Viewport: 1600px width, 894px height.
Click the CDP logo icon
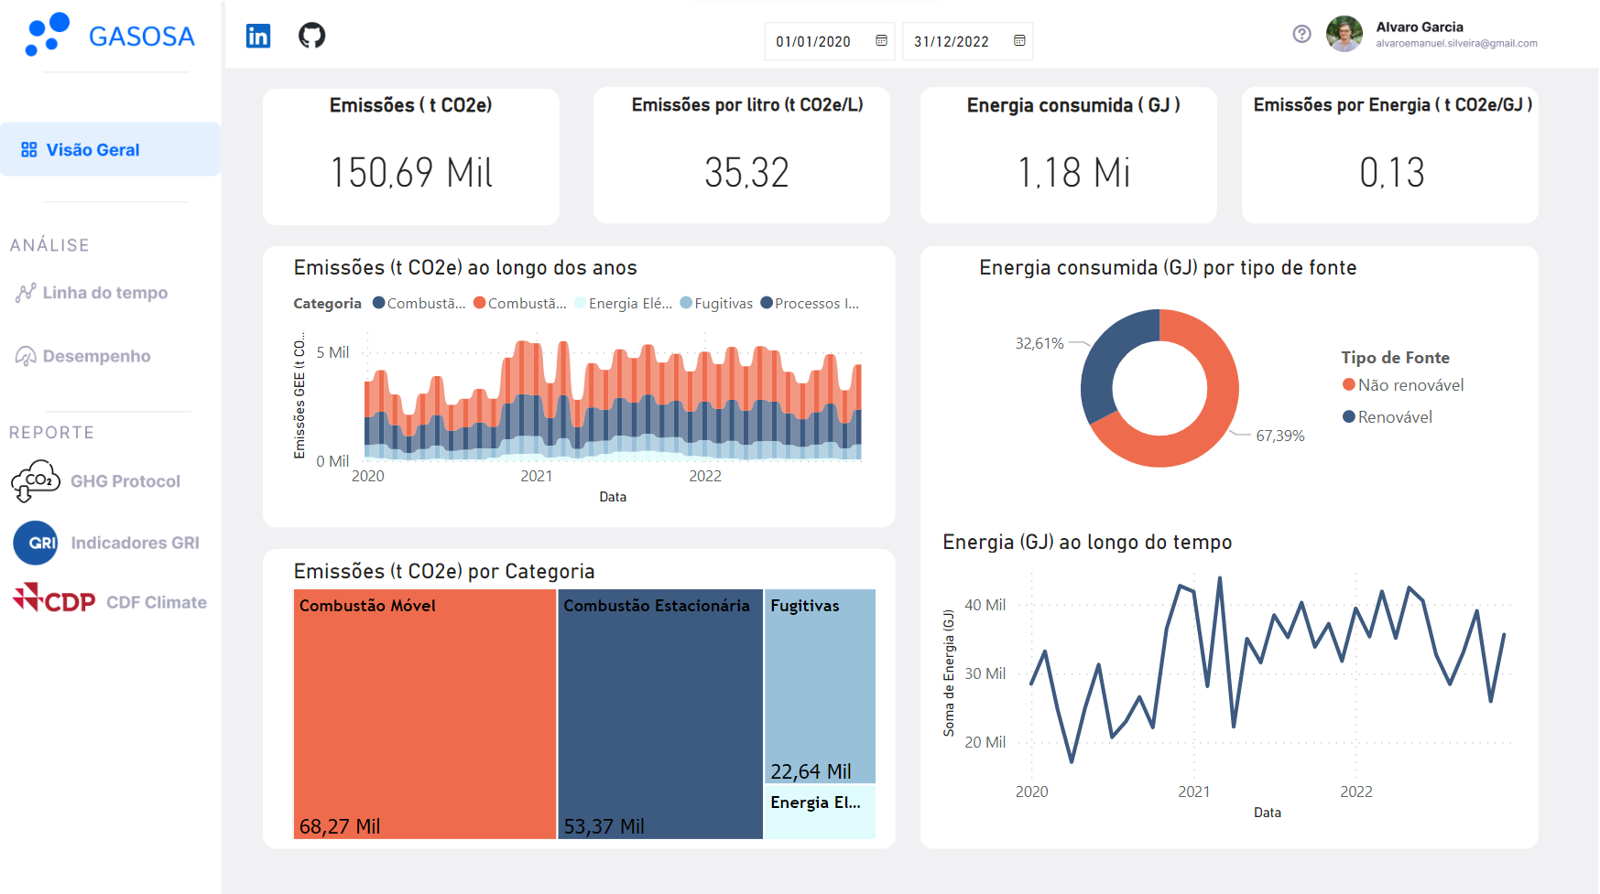[54, 599]
